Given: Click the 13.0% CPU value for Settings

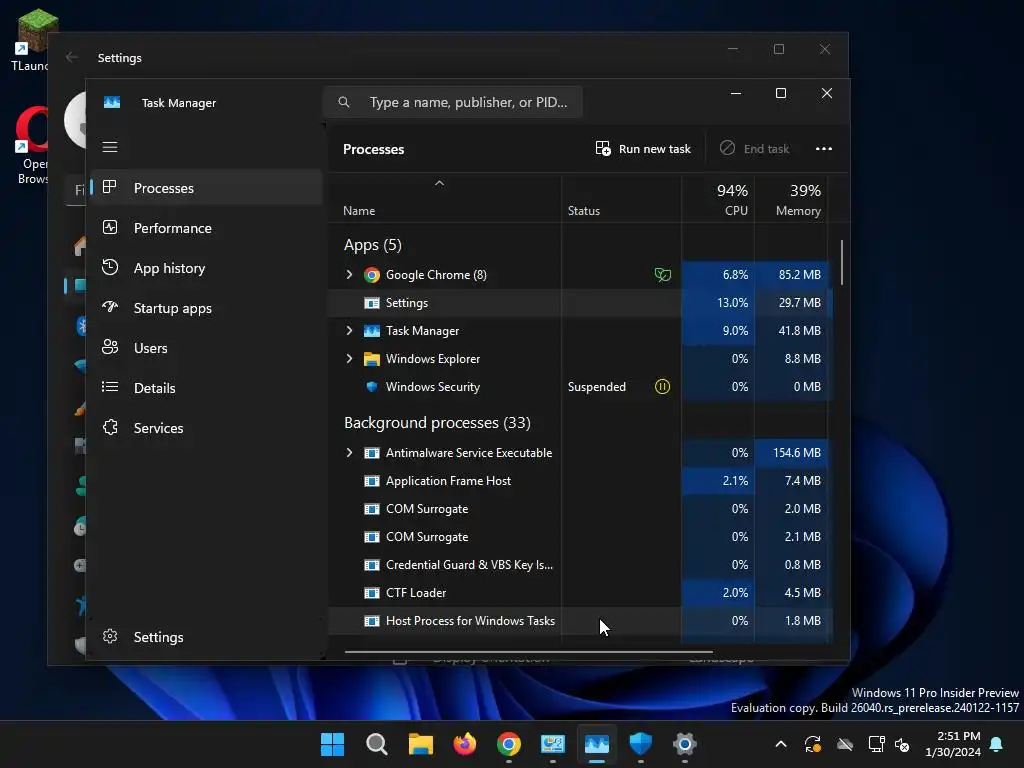Looking at the screenshot, I should 732,303.
